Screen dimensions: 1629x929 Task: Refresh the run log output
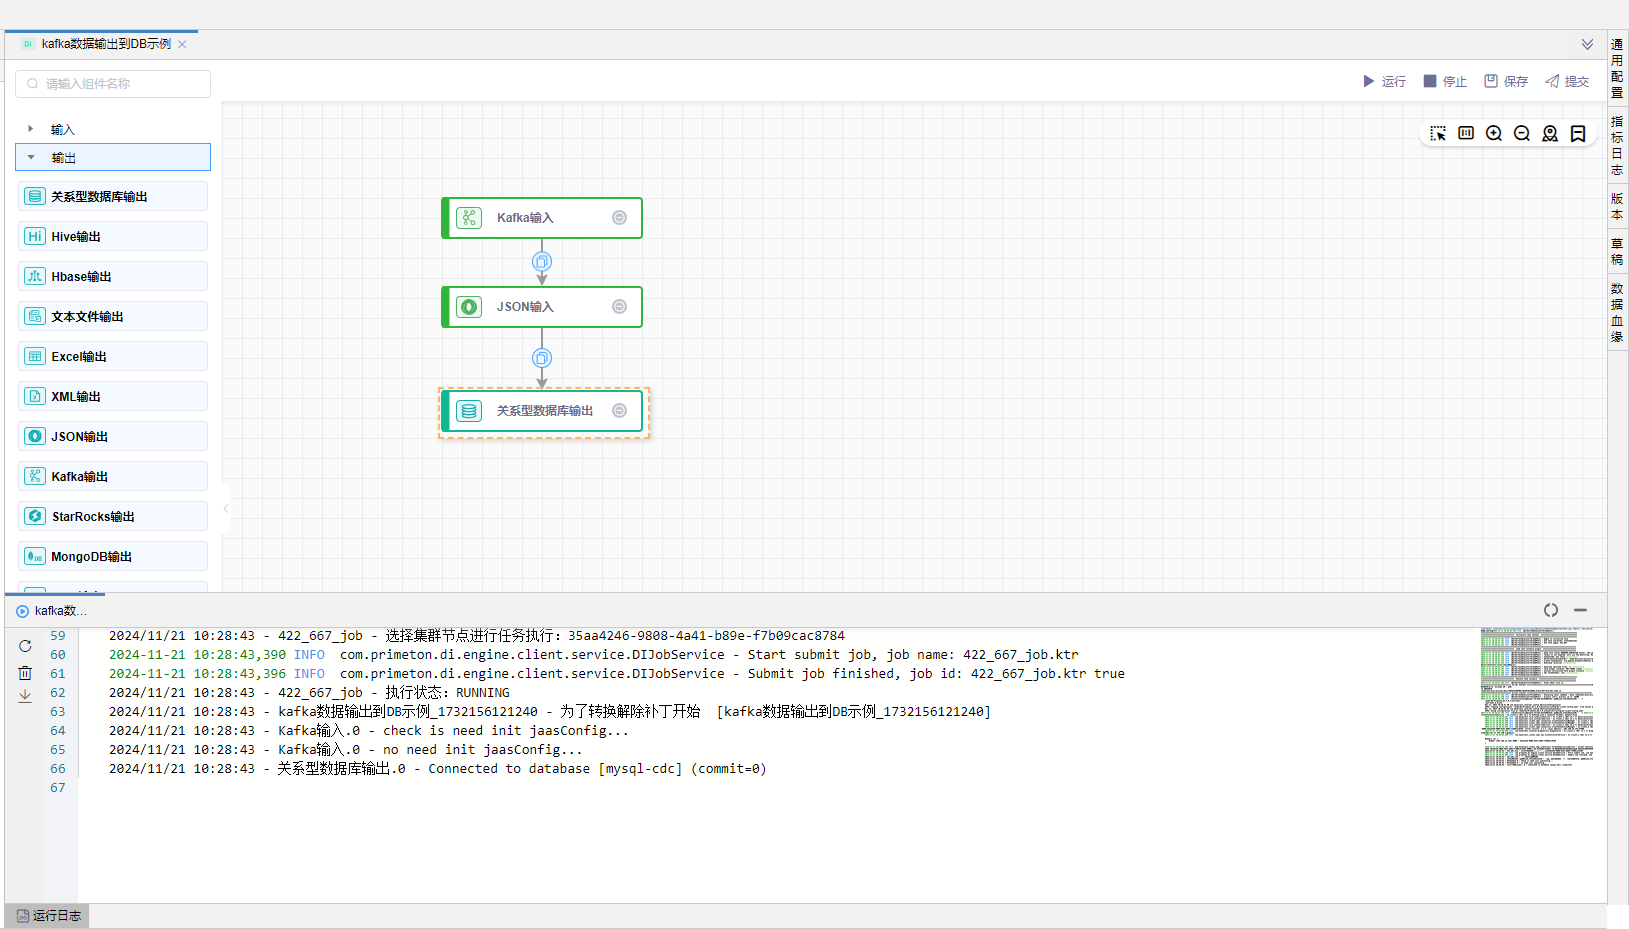25,646
